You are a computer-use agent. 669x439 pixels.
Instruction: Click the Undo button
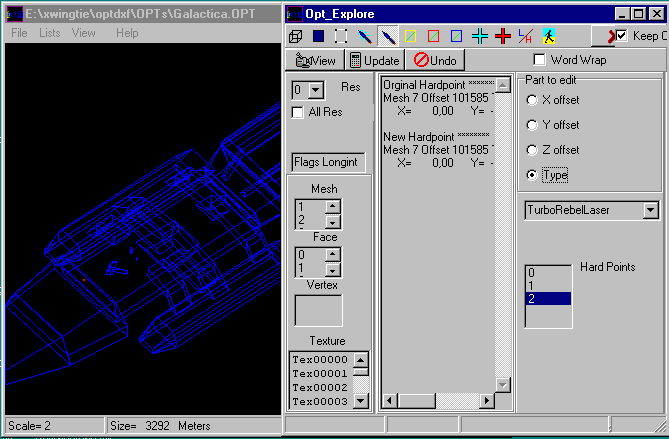435,61
